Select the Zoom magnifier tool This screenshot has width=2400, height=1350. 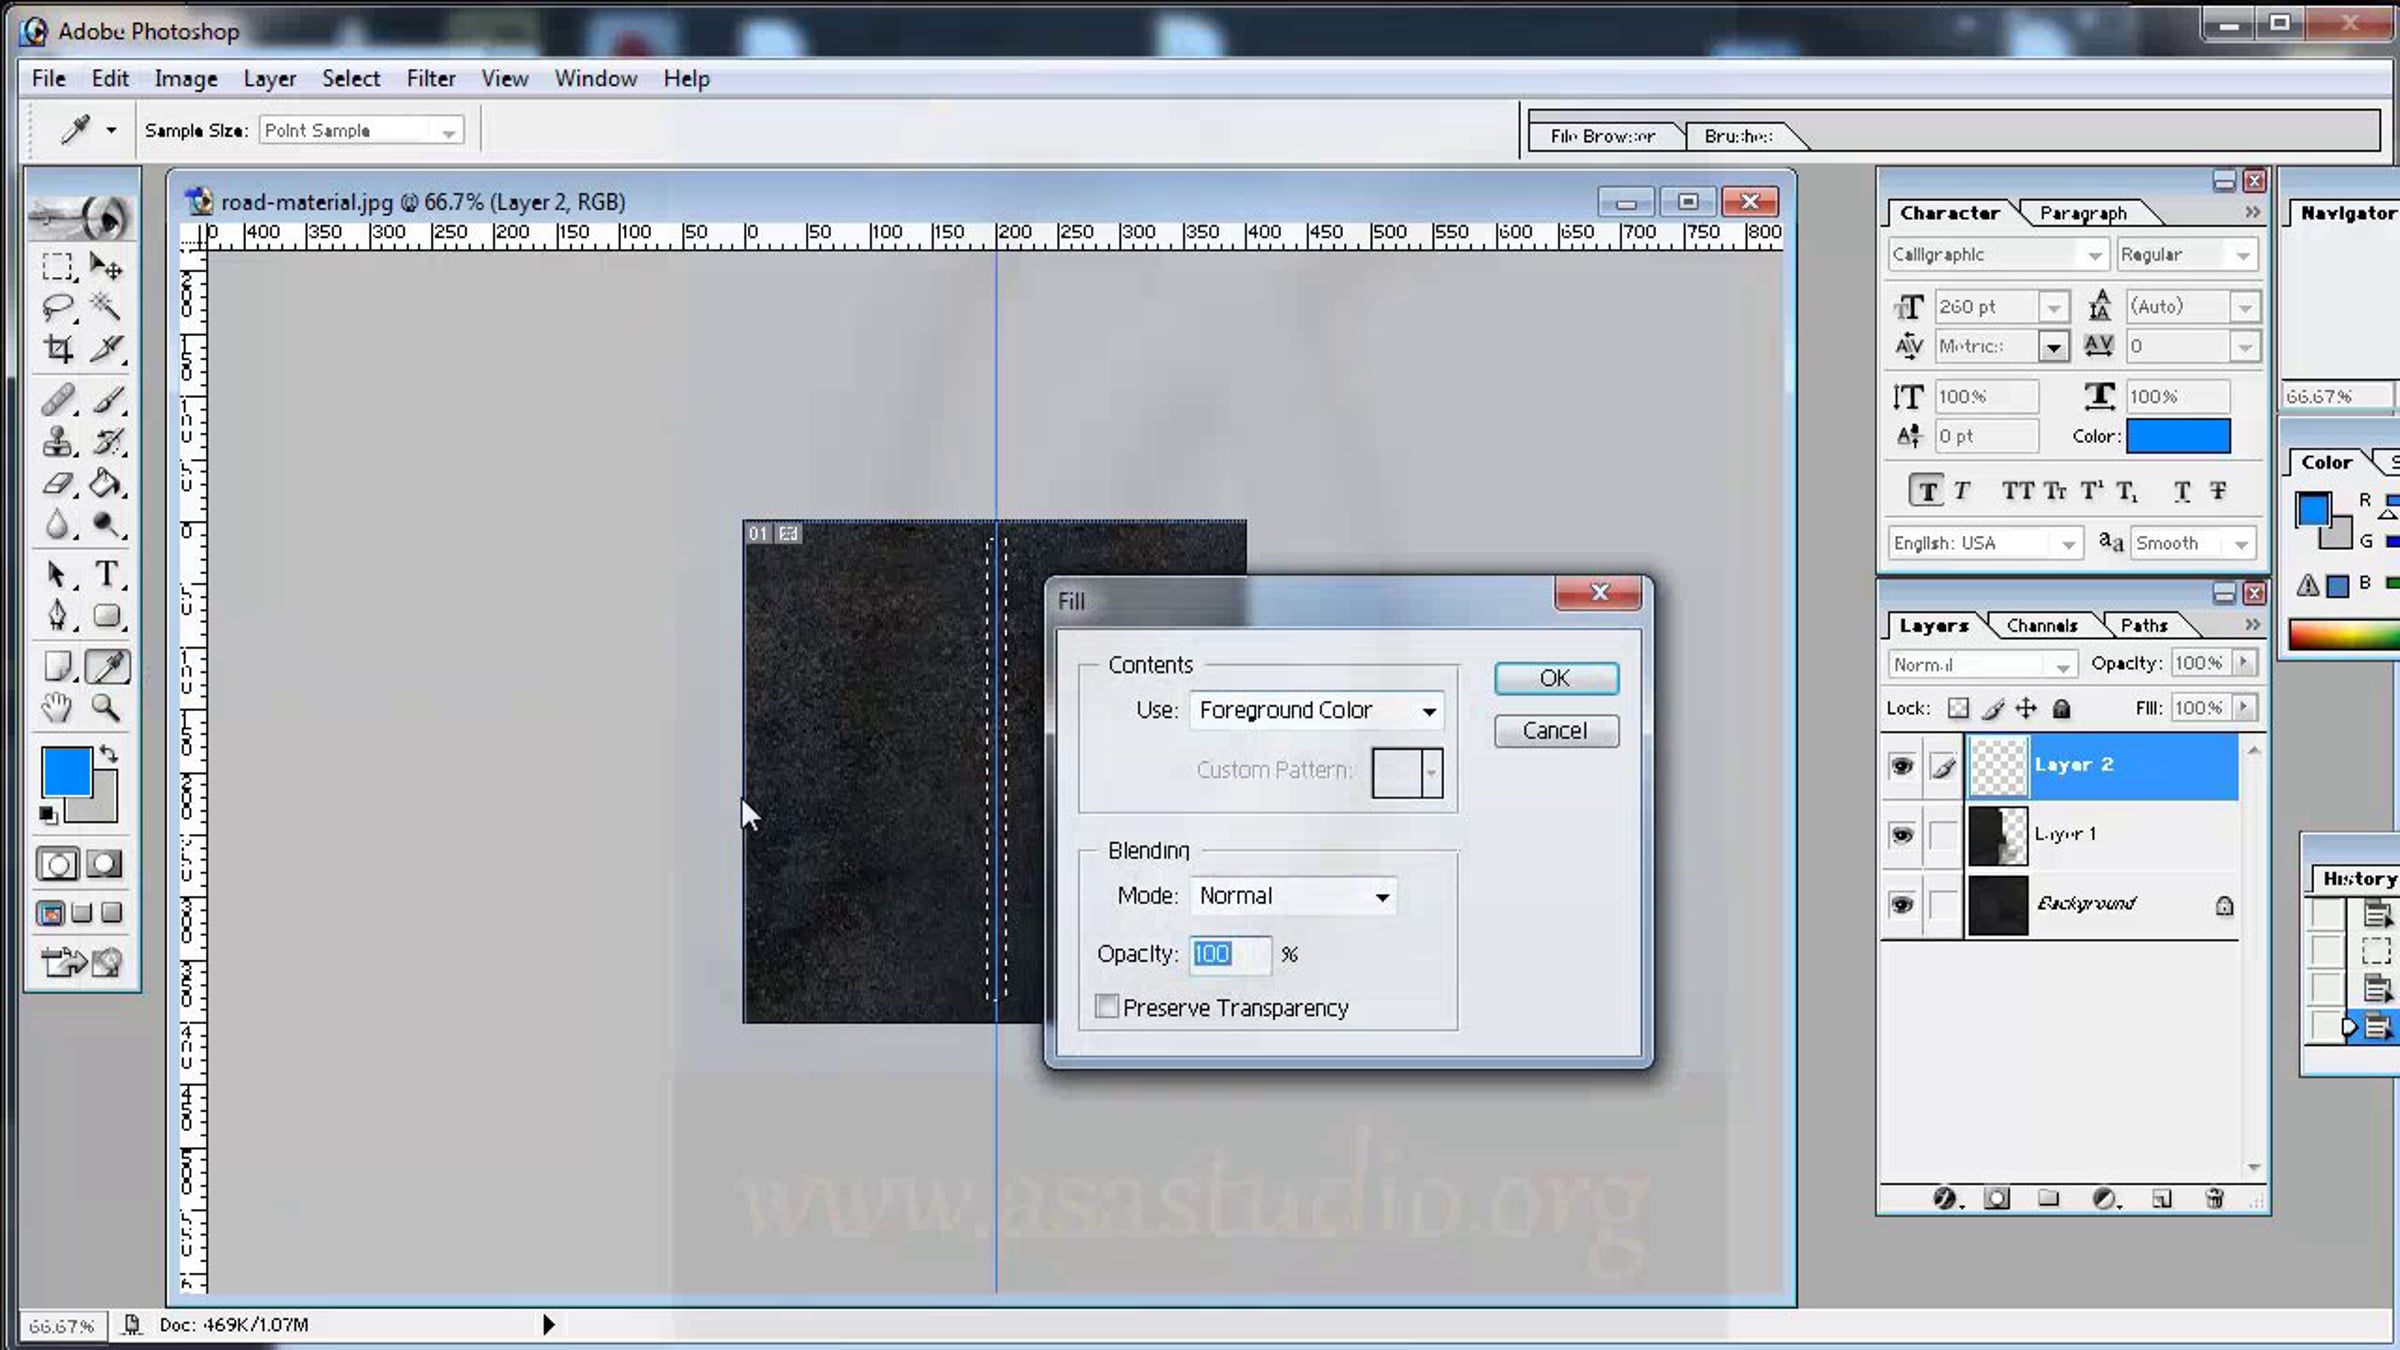coord(106,708)
